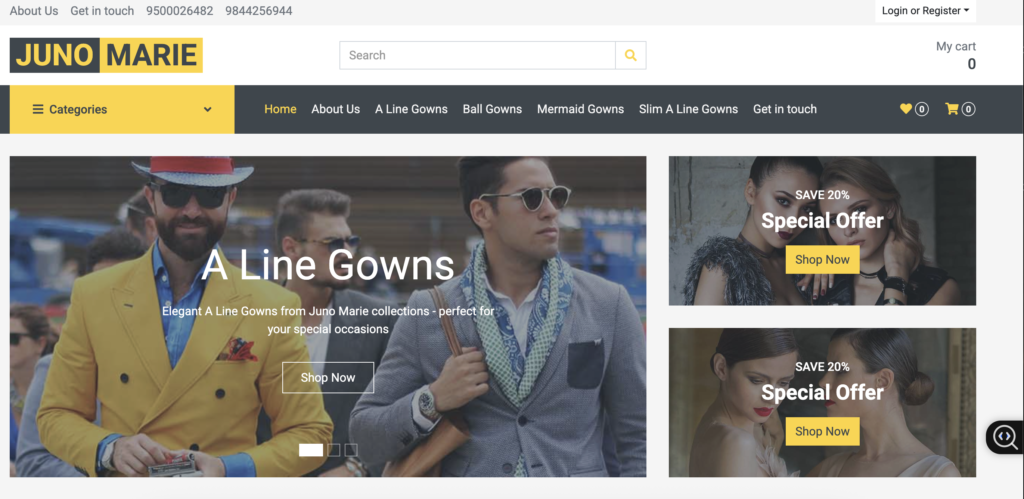The width and height of the screenshot is (1024, 499).
Task: Click into the Search text field
Action: [x=477, y=56]
